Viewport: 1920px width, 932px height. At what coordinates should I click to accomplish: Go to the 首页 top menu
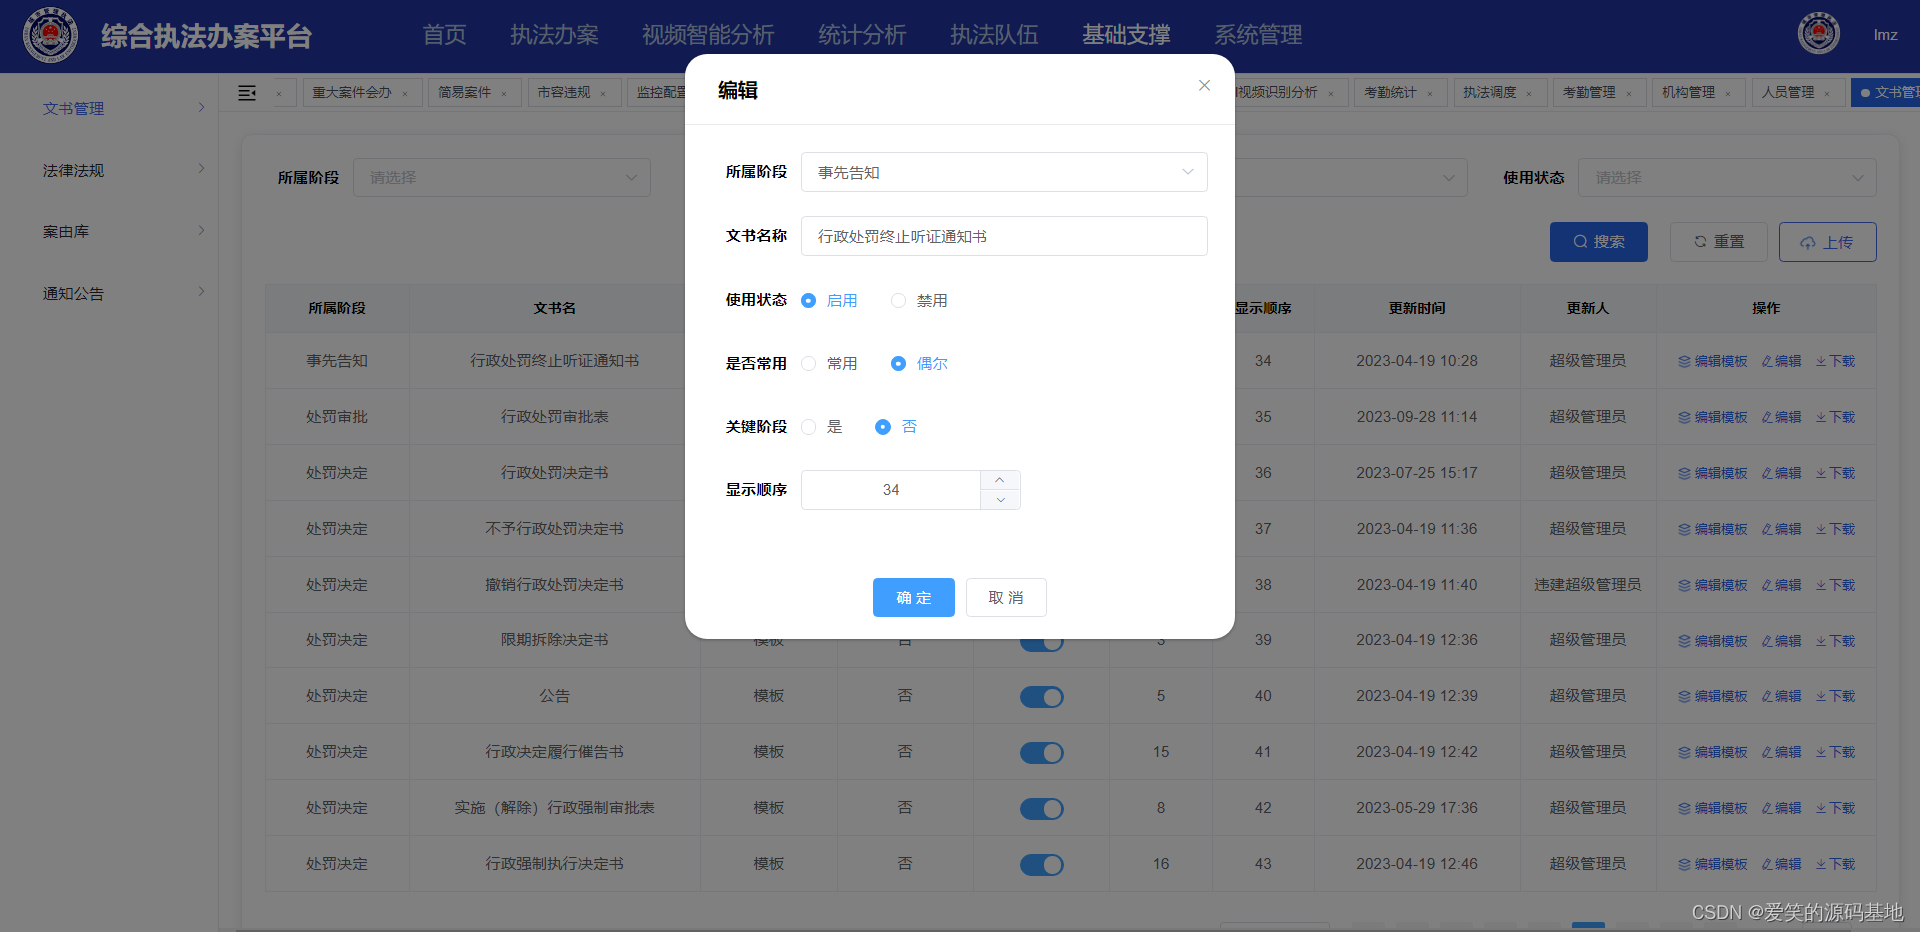click(444, 35)
